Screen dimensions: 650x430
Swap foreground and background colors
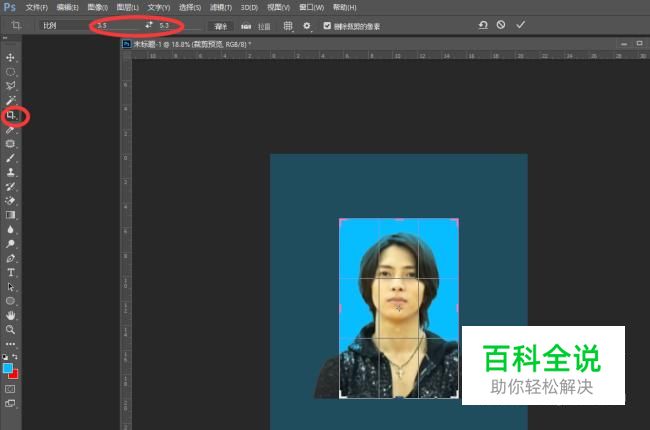pyautogui.click(x=15, y=357)
